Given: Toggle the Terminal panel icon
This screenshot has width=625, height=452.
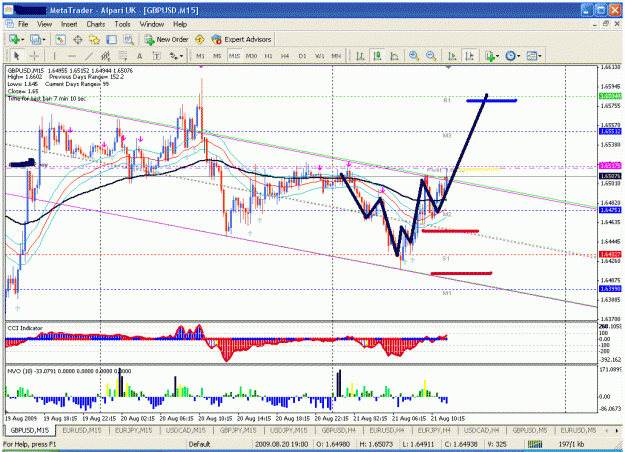Looking at the screenshot, I should tap(111, 39).
